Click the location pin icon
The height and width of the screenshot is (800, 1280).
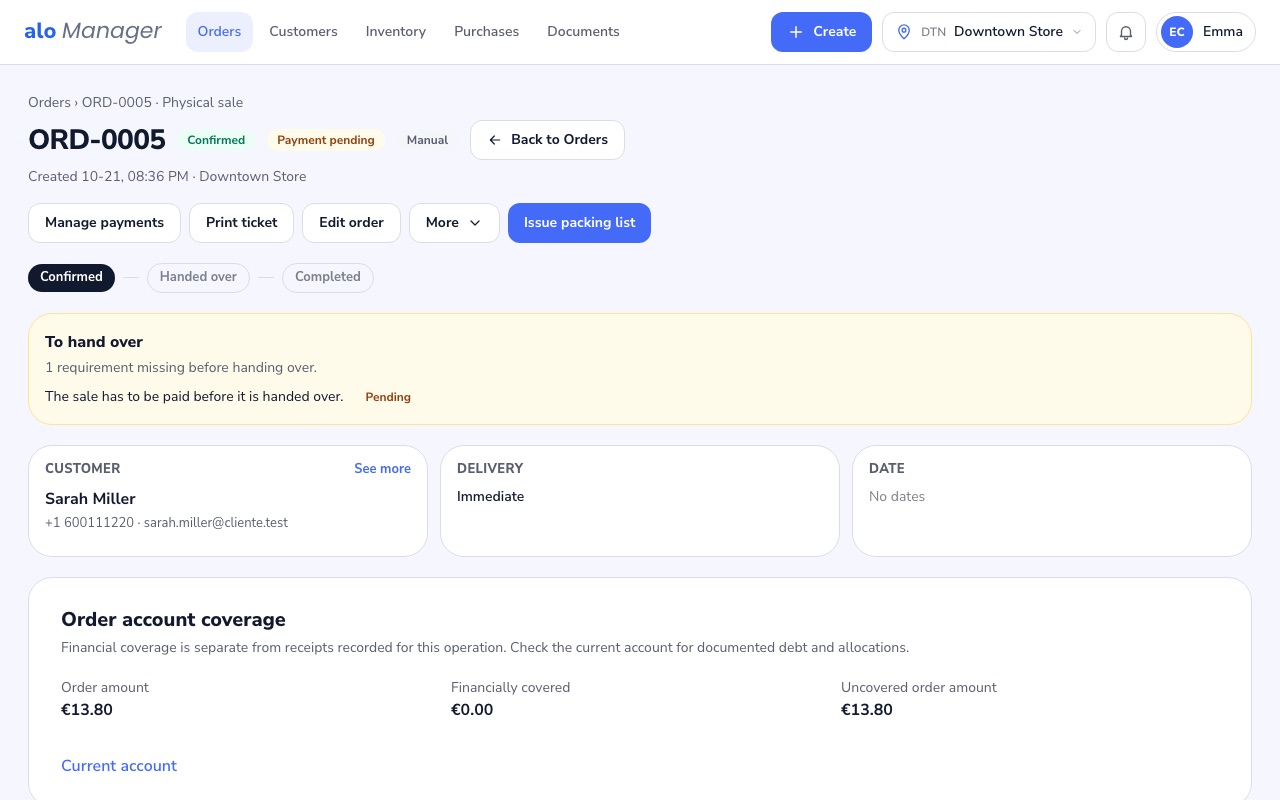pos(904,32)
